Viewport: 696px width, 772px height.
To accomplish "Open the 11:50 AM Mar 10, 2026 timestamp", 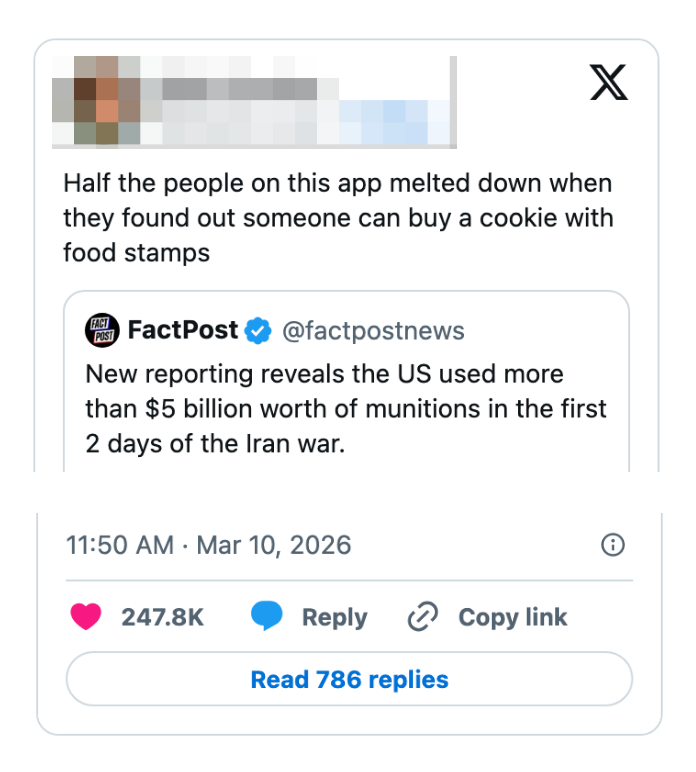I will point(208,545).
